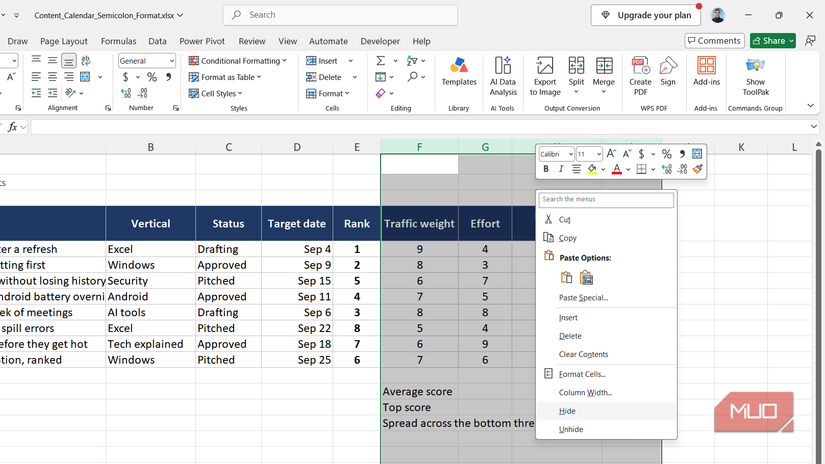Screen dimensions: 825x464
Task: Select Unhide in the context menu
Action: point(606,429)
